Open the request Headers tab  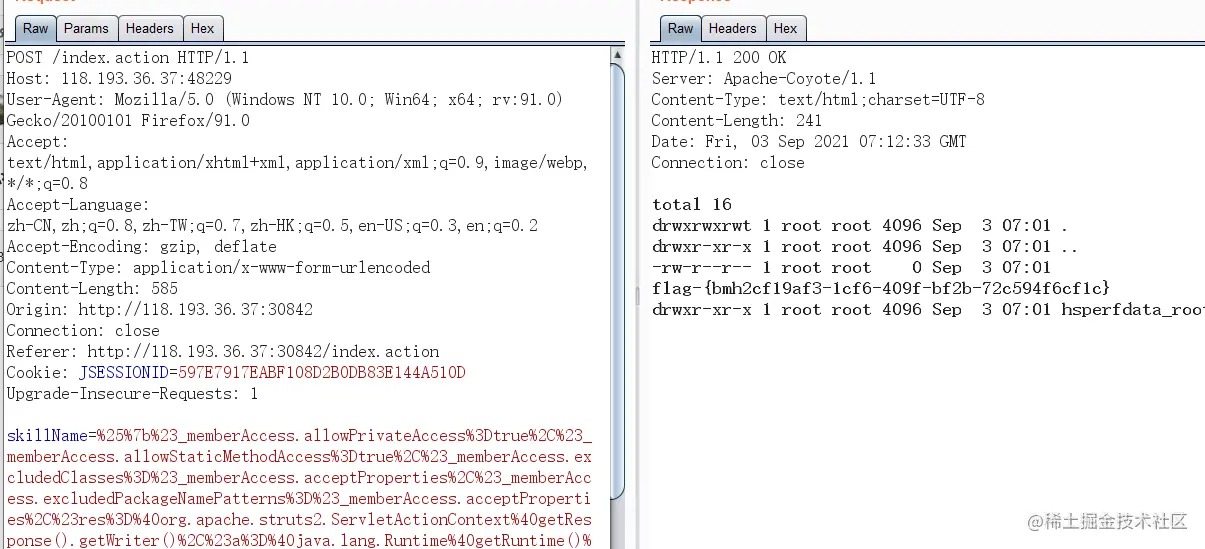pyautogui.click(x=150, y=29)
